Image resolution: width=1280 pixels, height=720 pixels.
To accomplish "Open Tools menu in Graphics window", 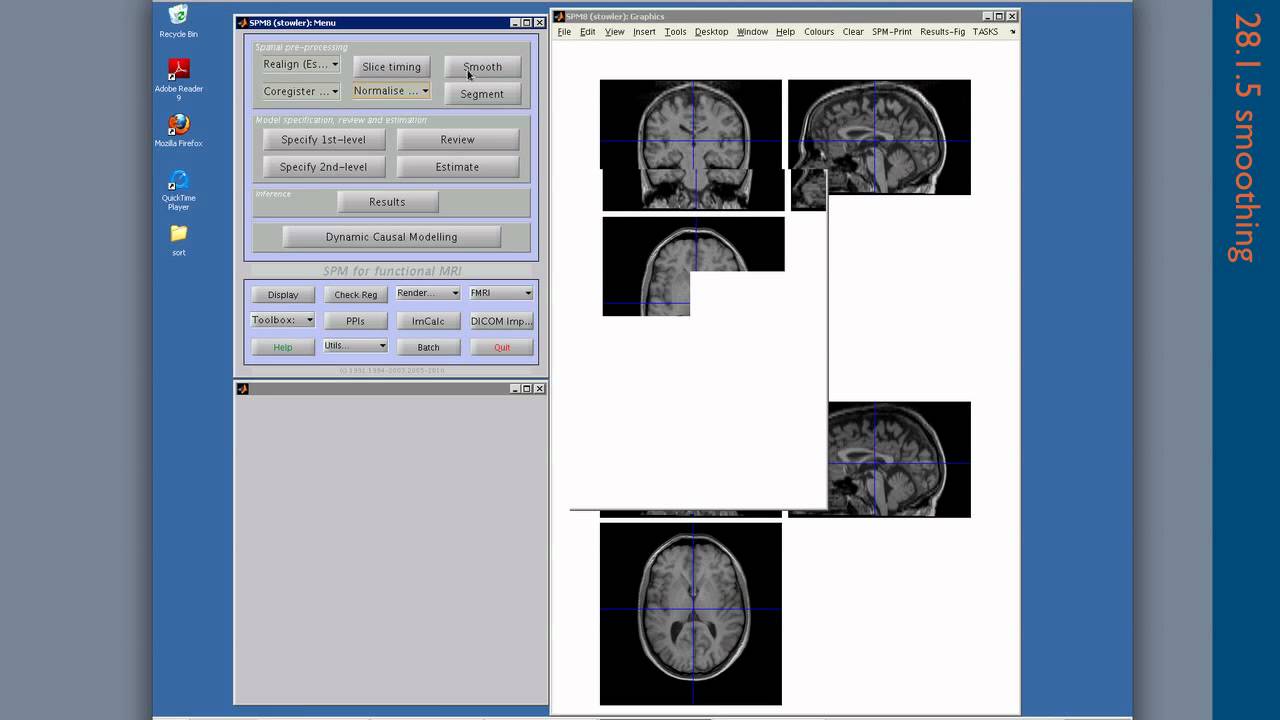I will (675, 32).
